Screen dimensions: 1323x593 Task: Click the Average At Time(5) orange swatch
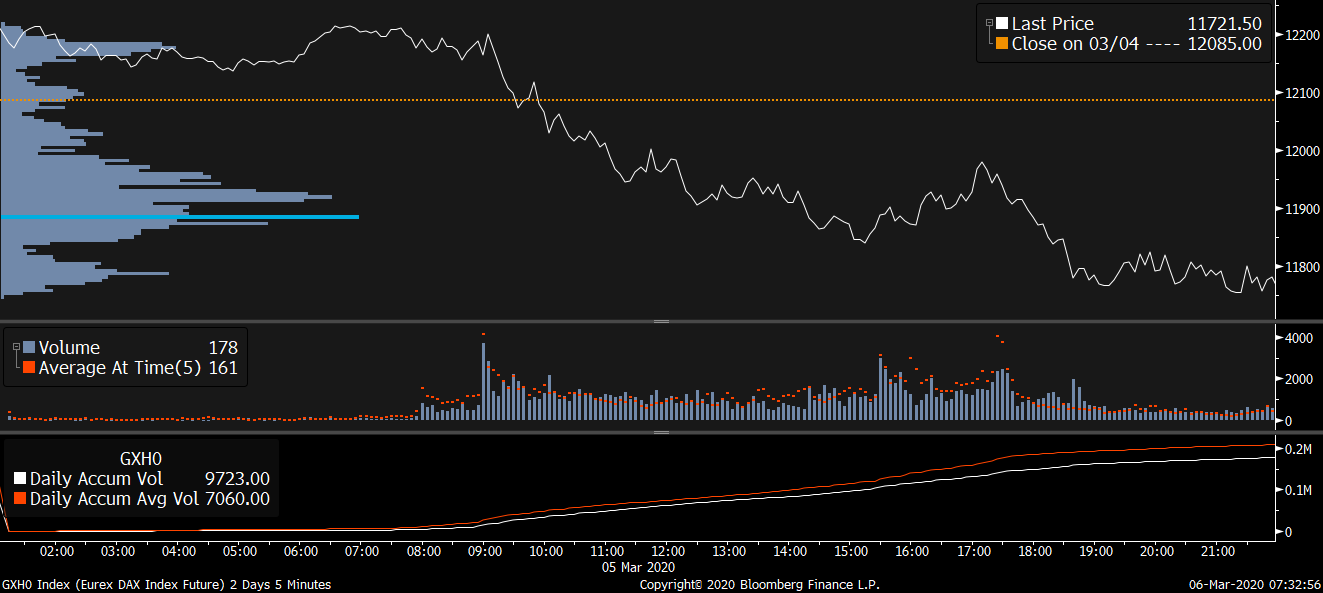pos(29,367)
